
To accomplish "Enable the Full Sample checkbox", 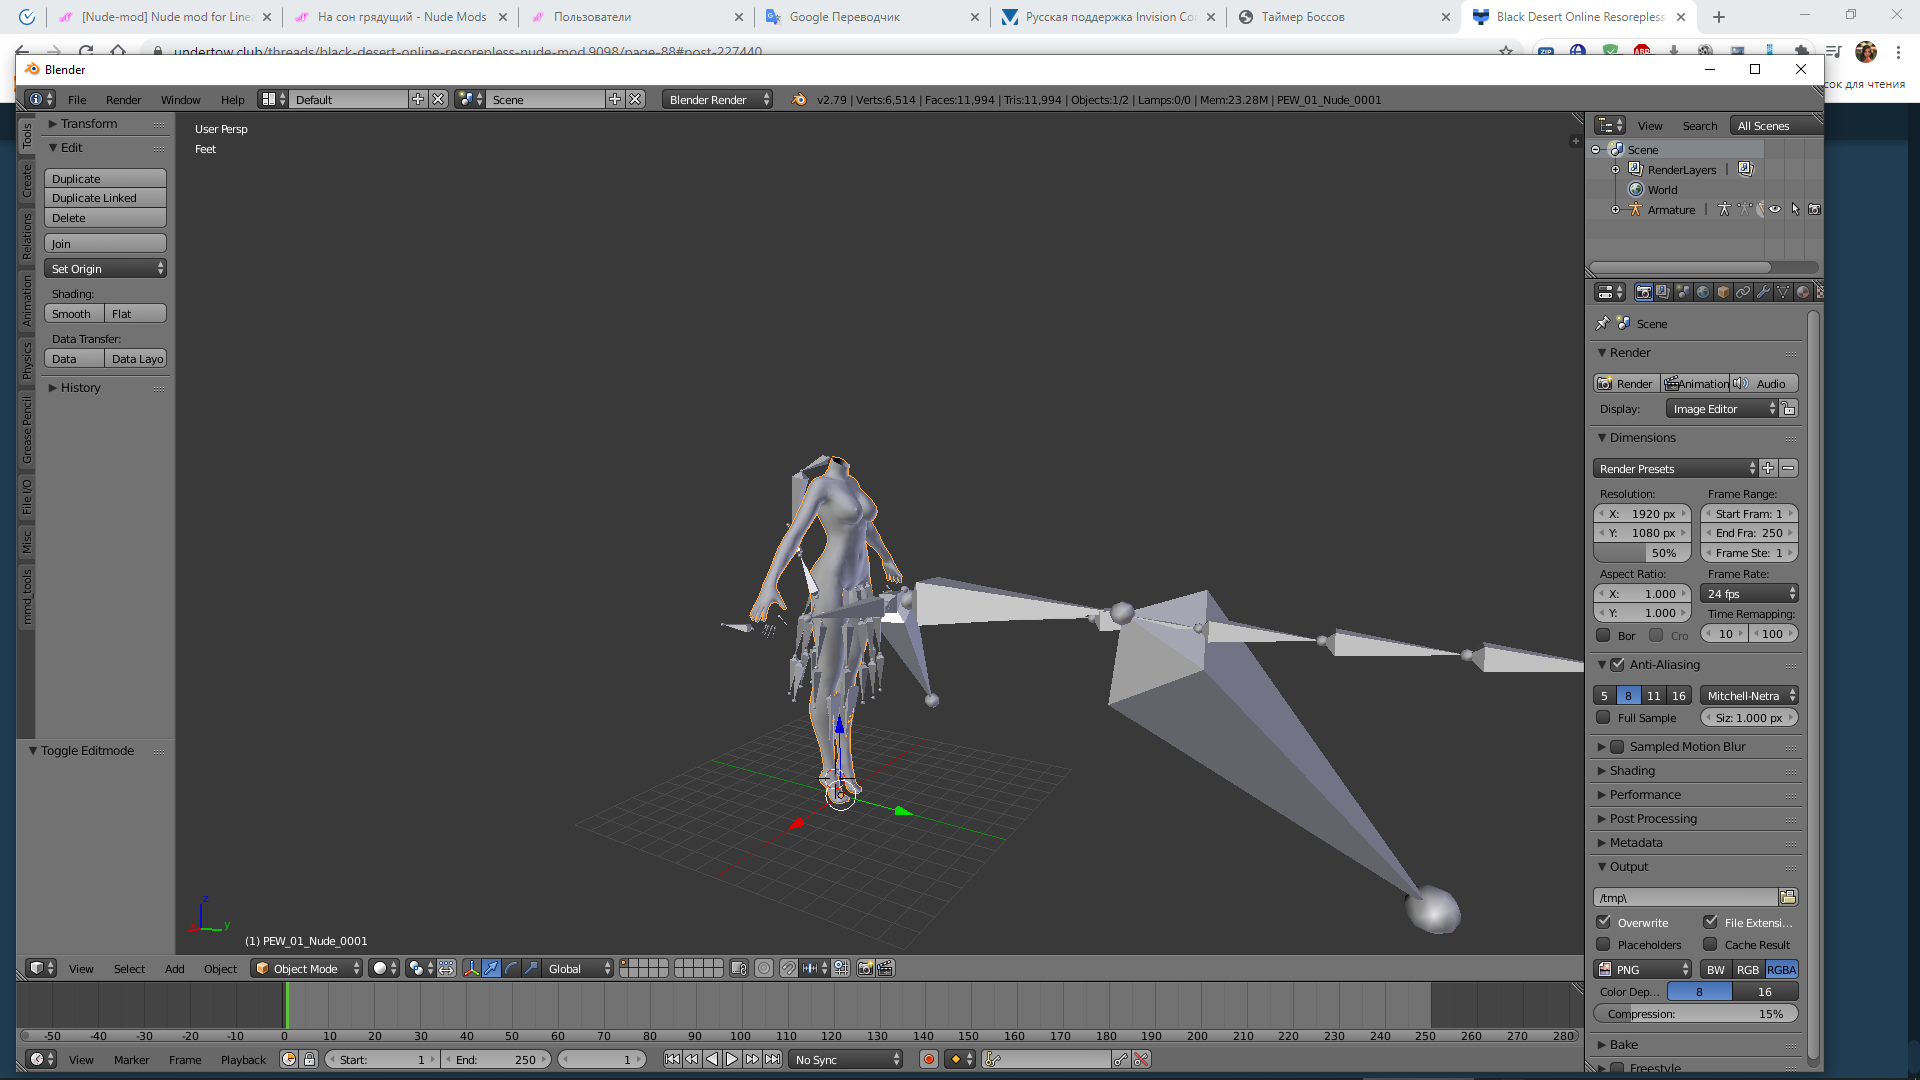I will click(1603, 717).
